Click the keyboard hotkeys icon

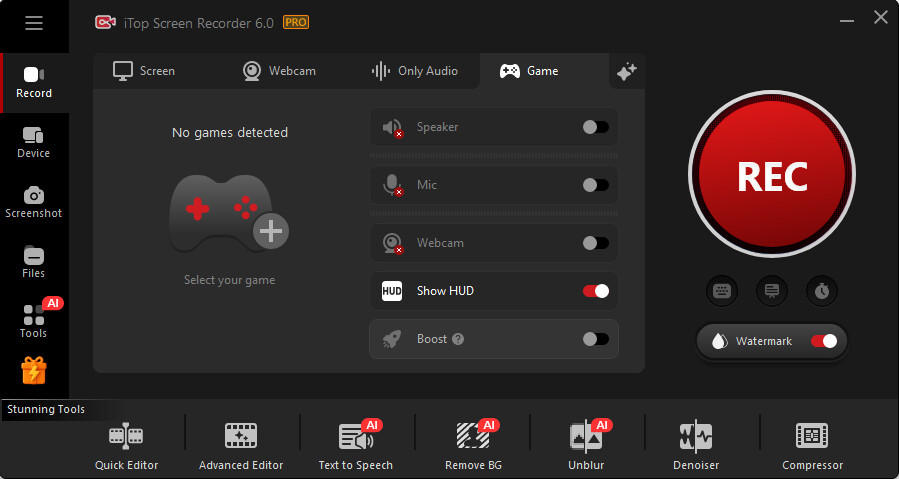tap(722, 291)
